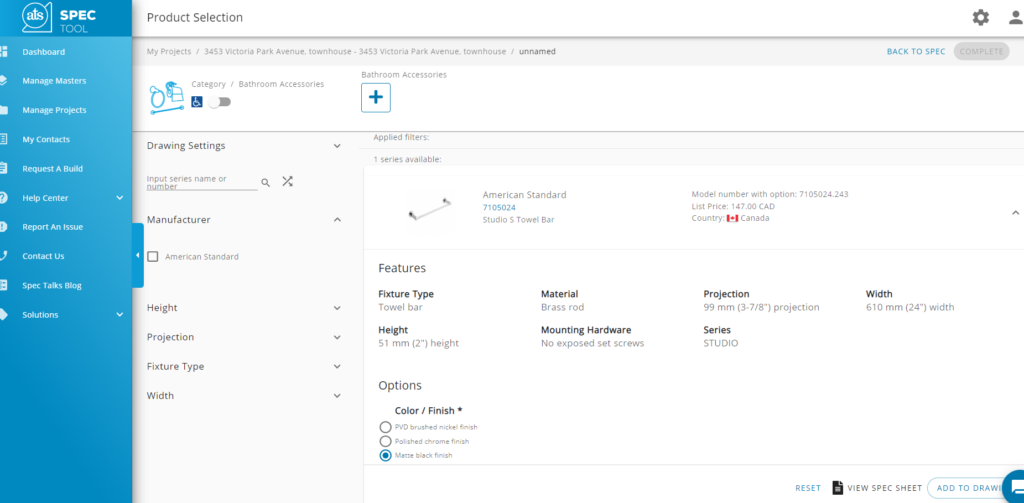Toggle the accessibility filter switch
Image resolution: width=1024 pixels, height=503 pixels.
tap(219, 102)
